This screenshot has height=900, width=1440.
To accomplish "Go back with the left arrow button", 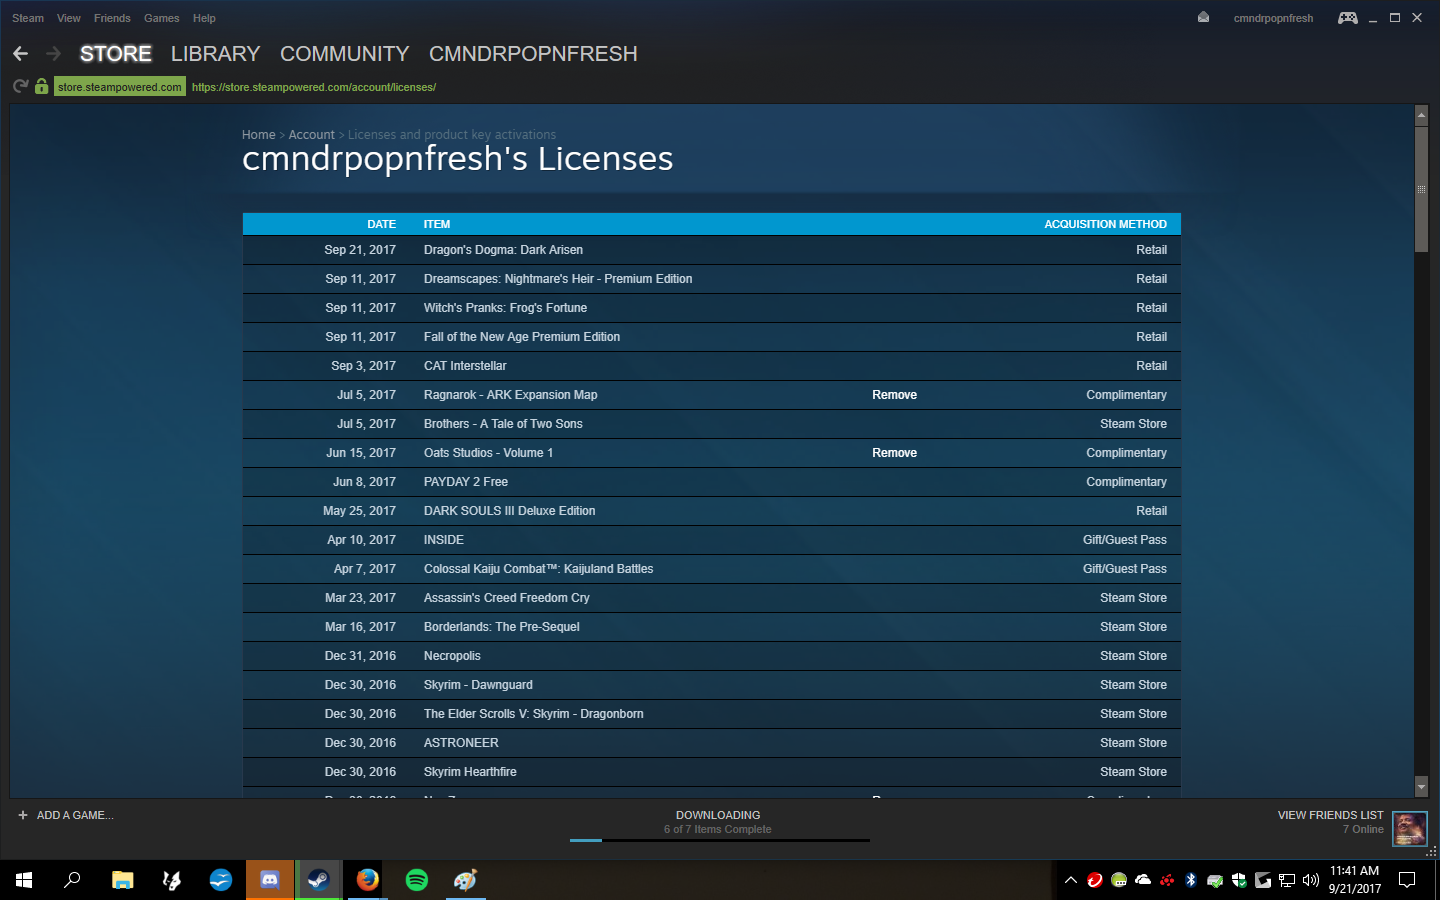I will point(20,54).
